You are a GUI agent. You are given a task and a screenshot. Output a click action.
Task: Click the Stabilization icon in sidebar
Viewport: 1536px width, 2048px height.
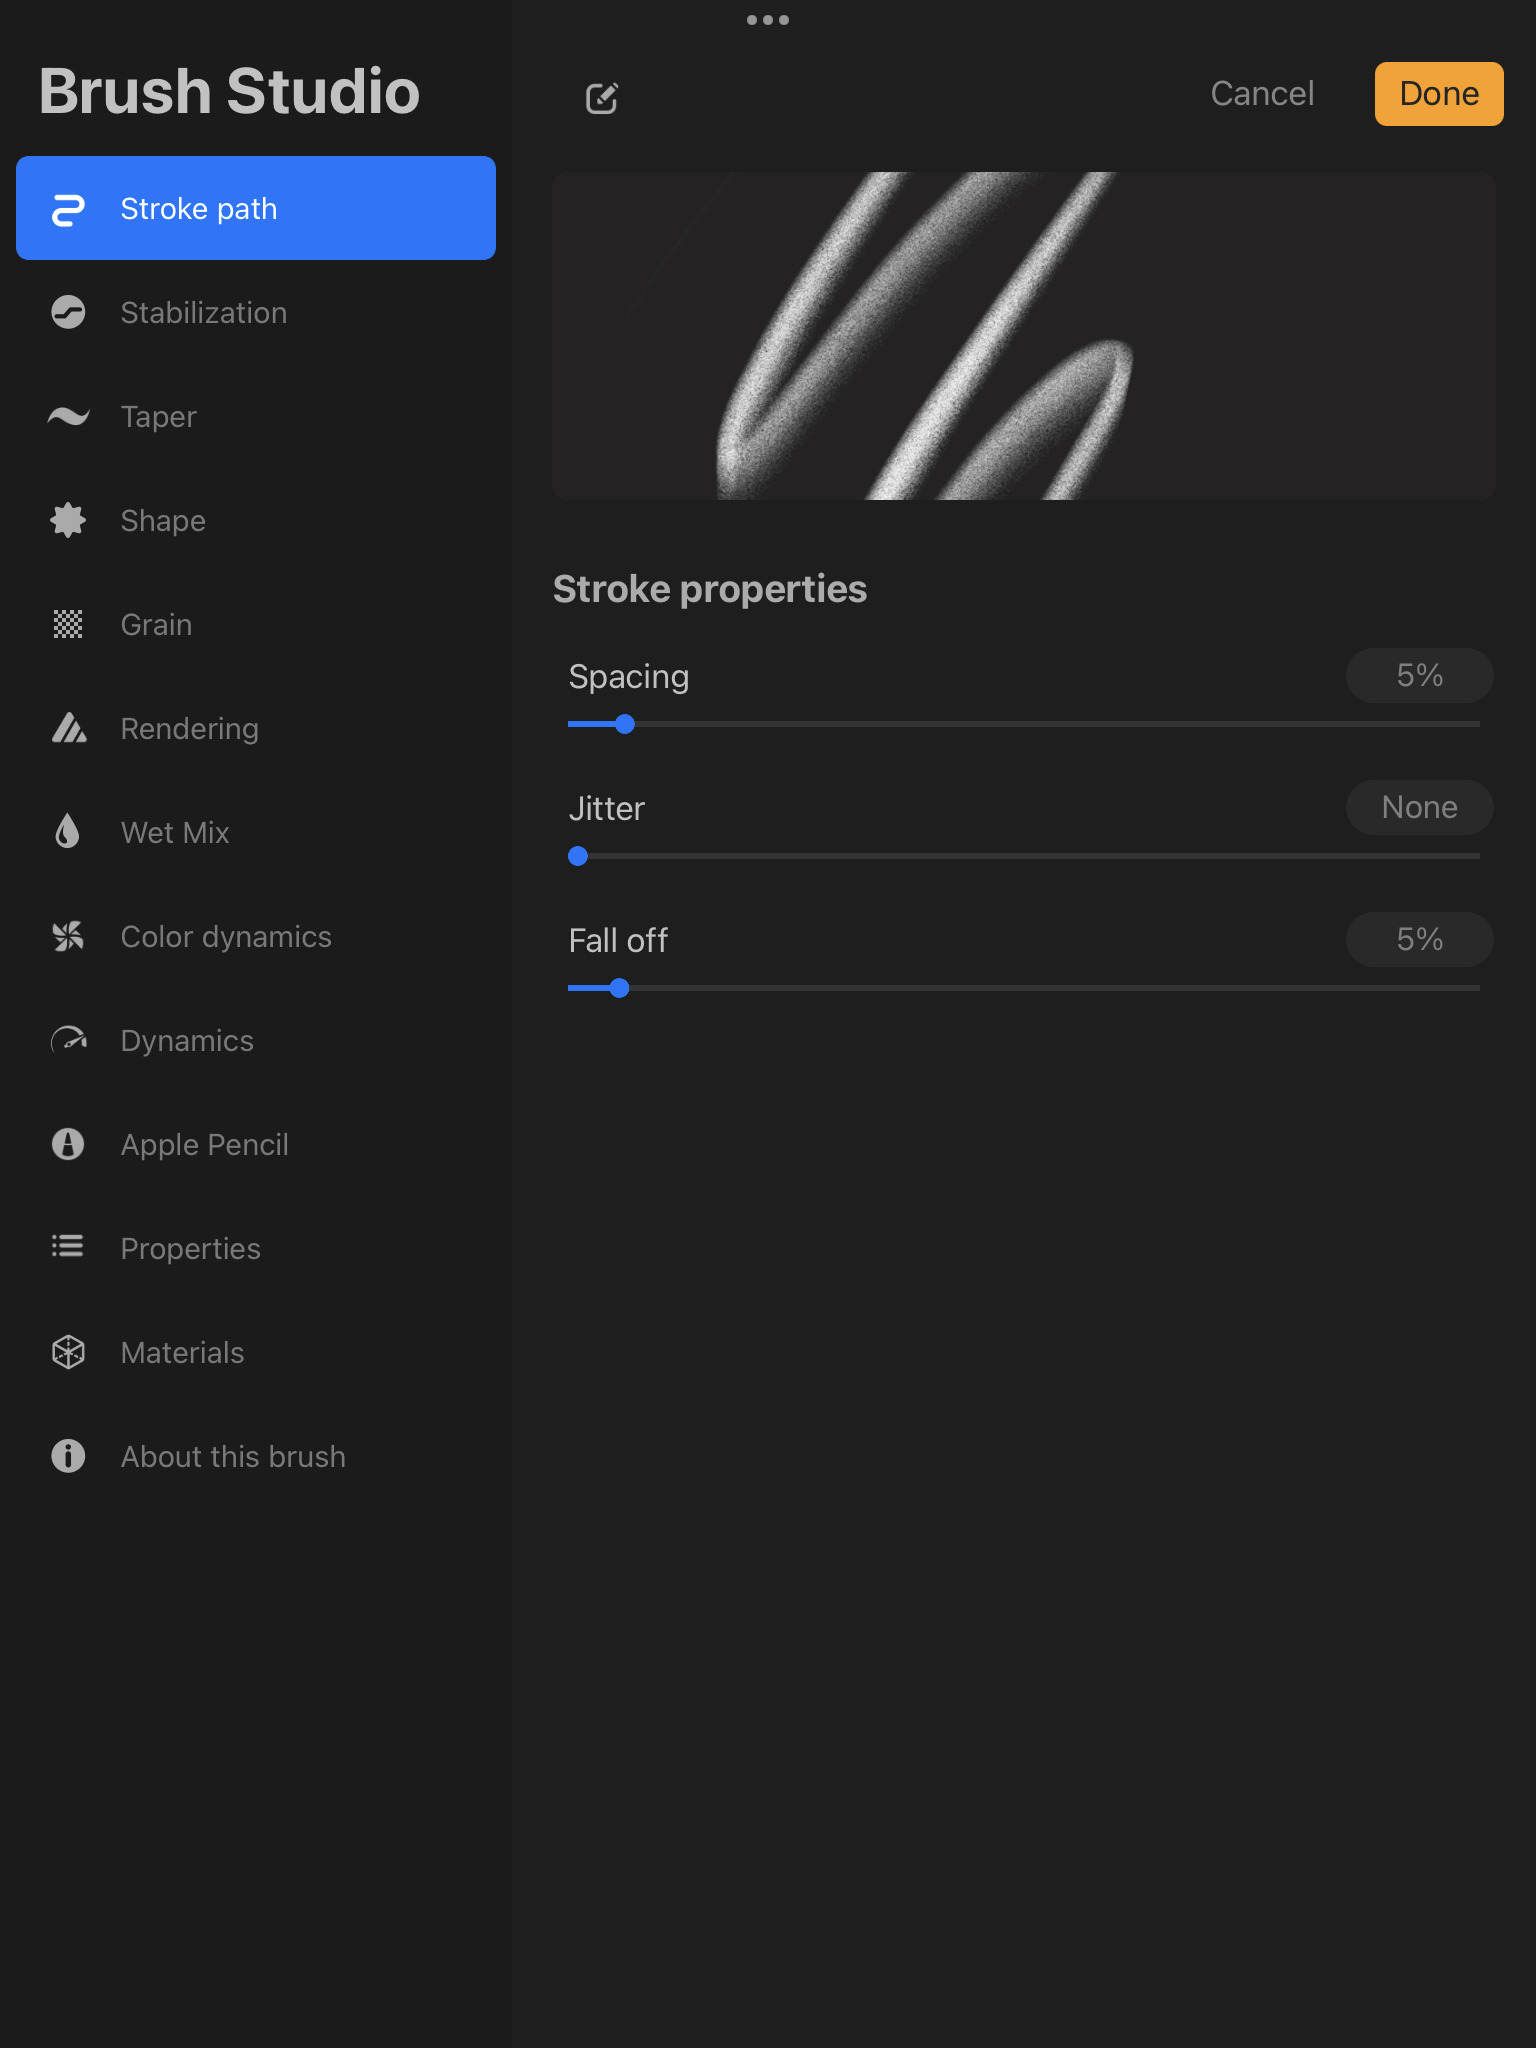(68, 313)
